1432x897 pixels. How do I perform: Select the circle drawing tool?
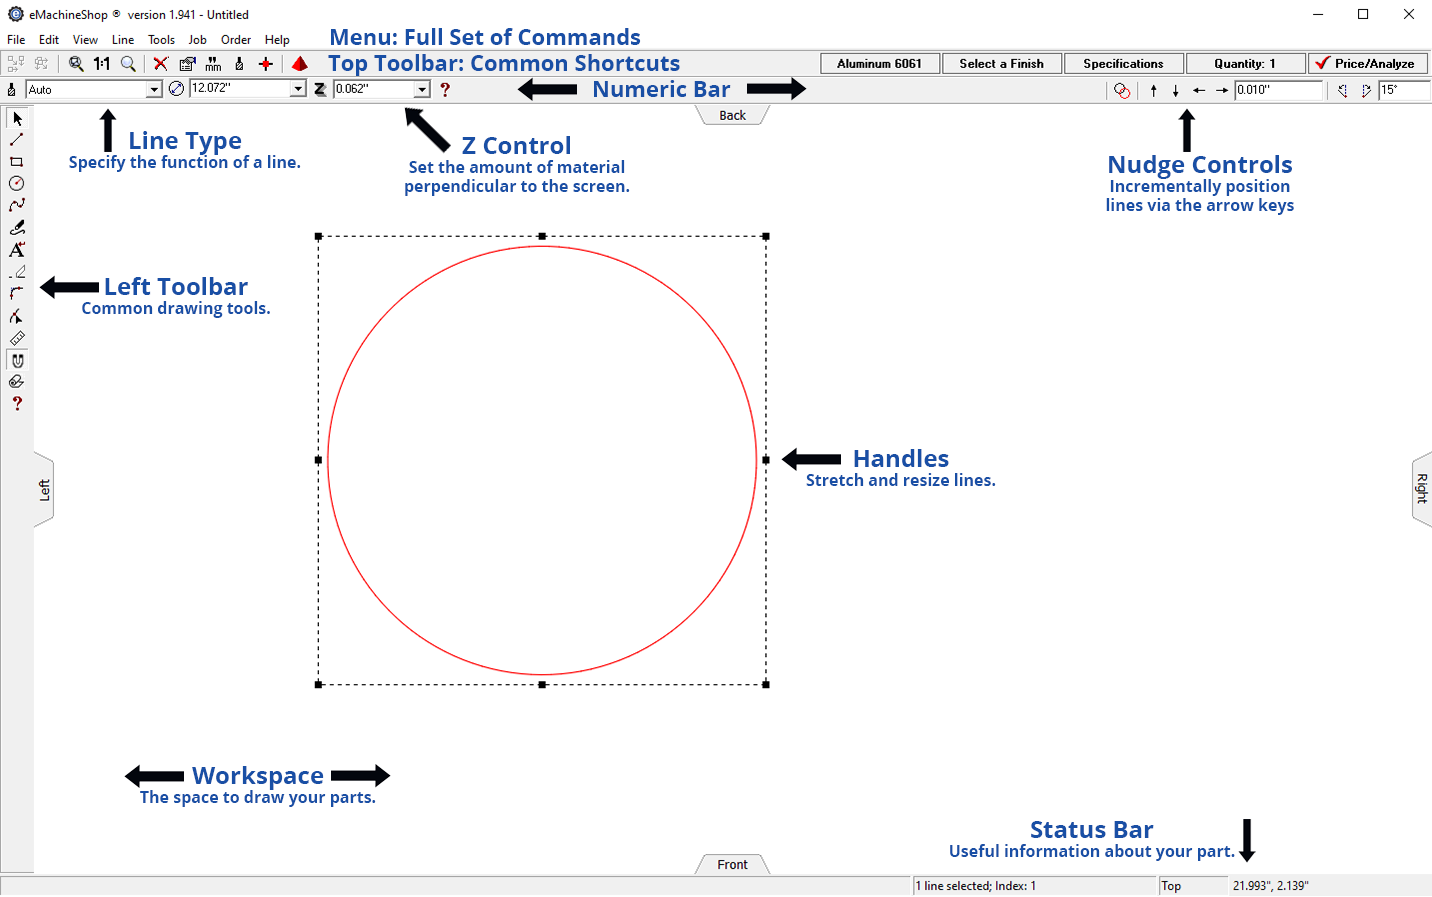click(x=17, y=184)
